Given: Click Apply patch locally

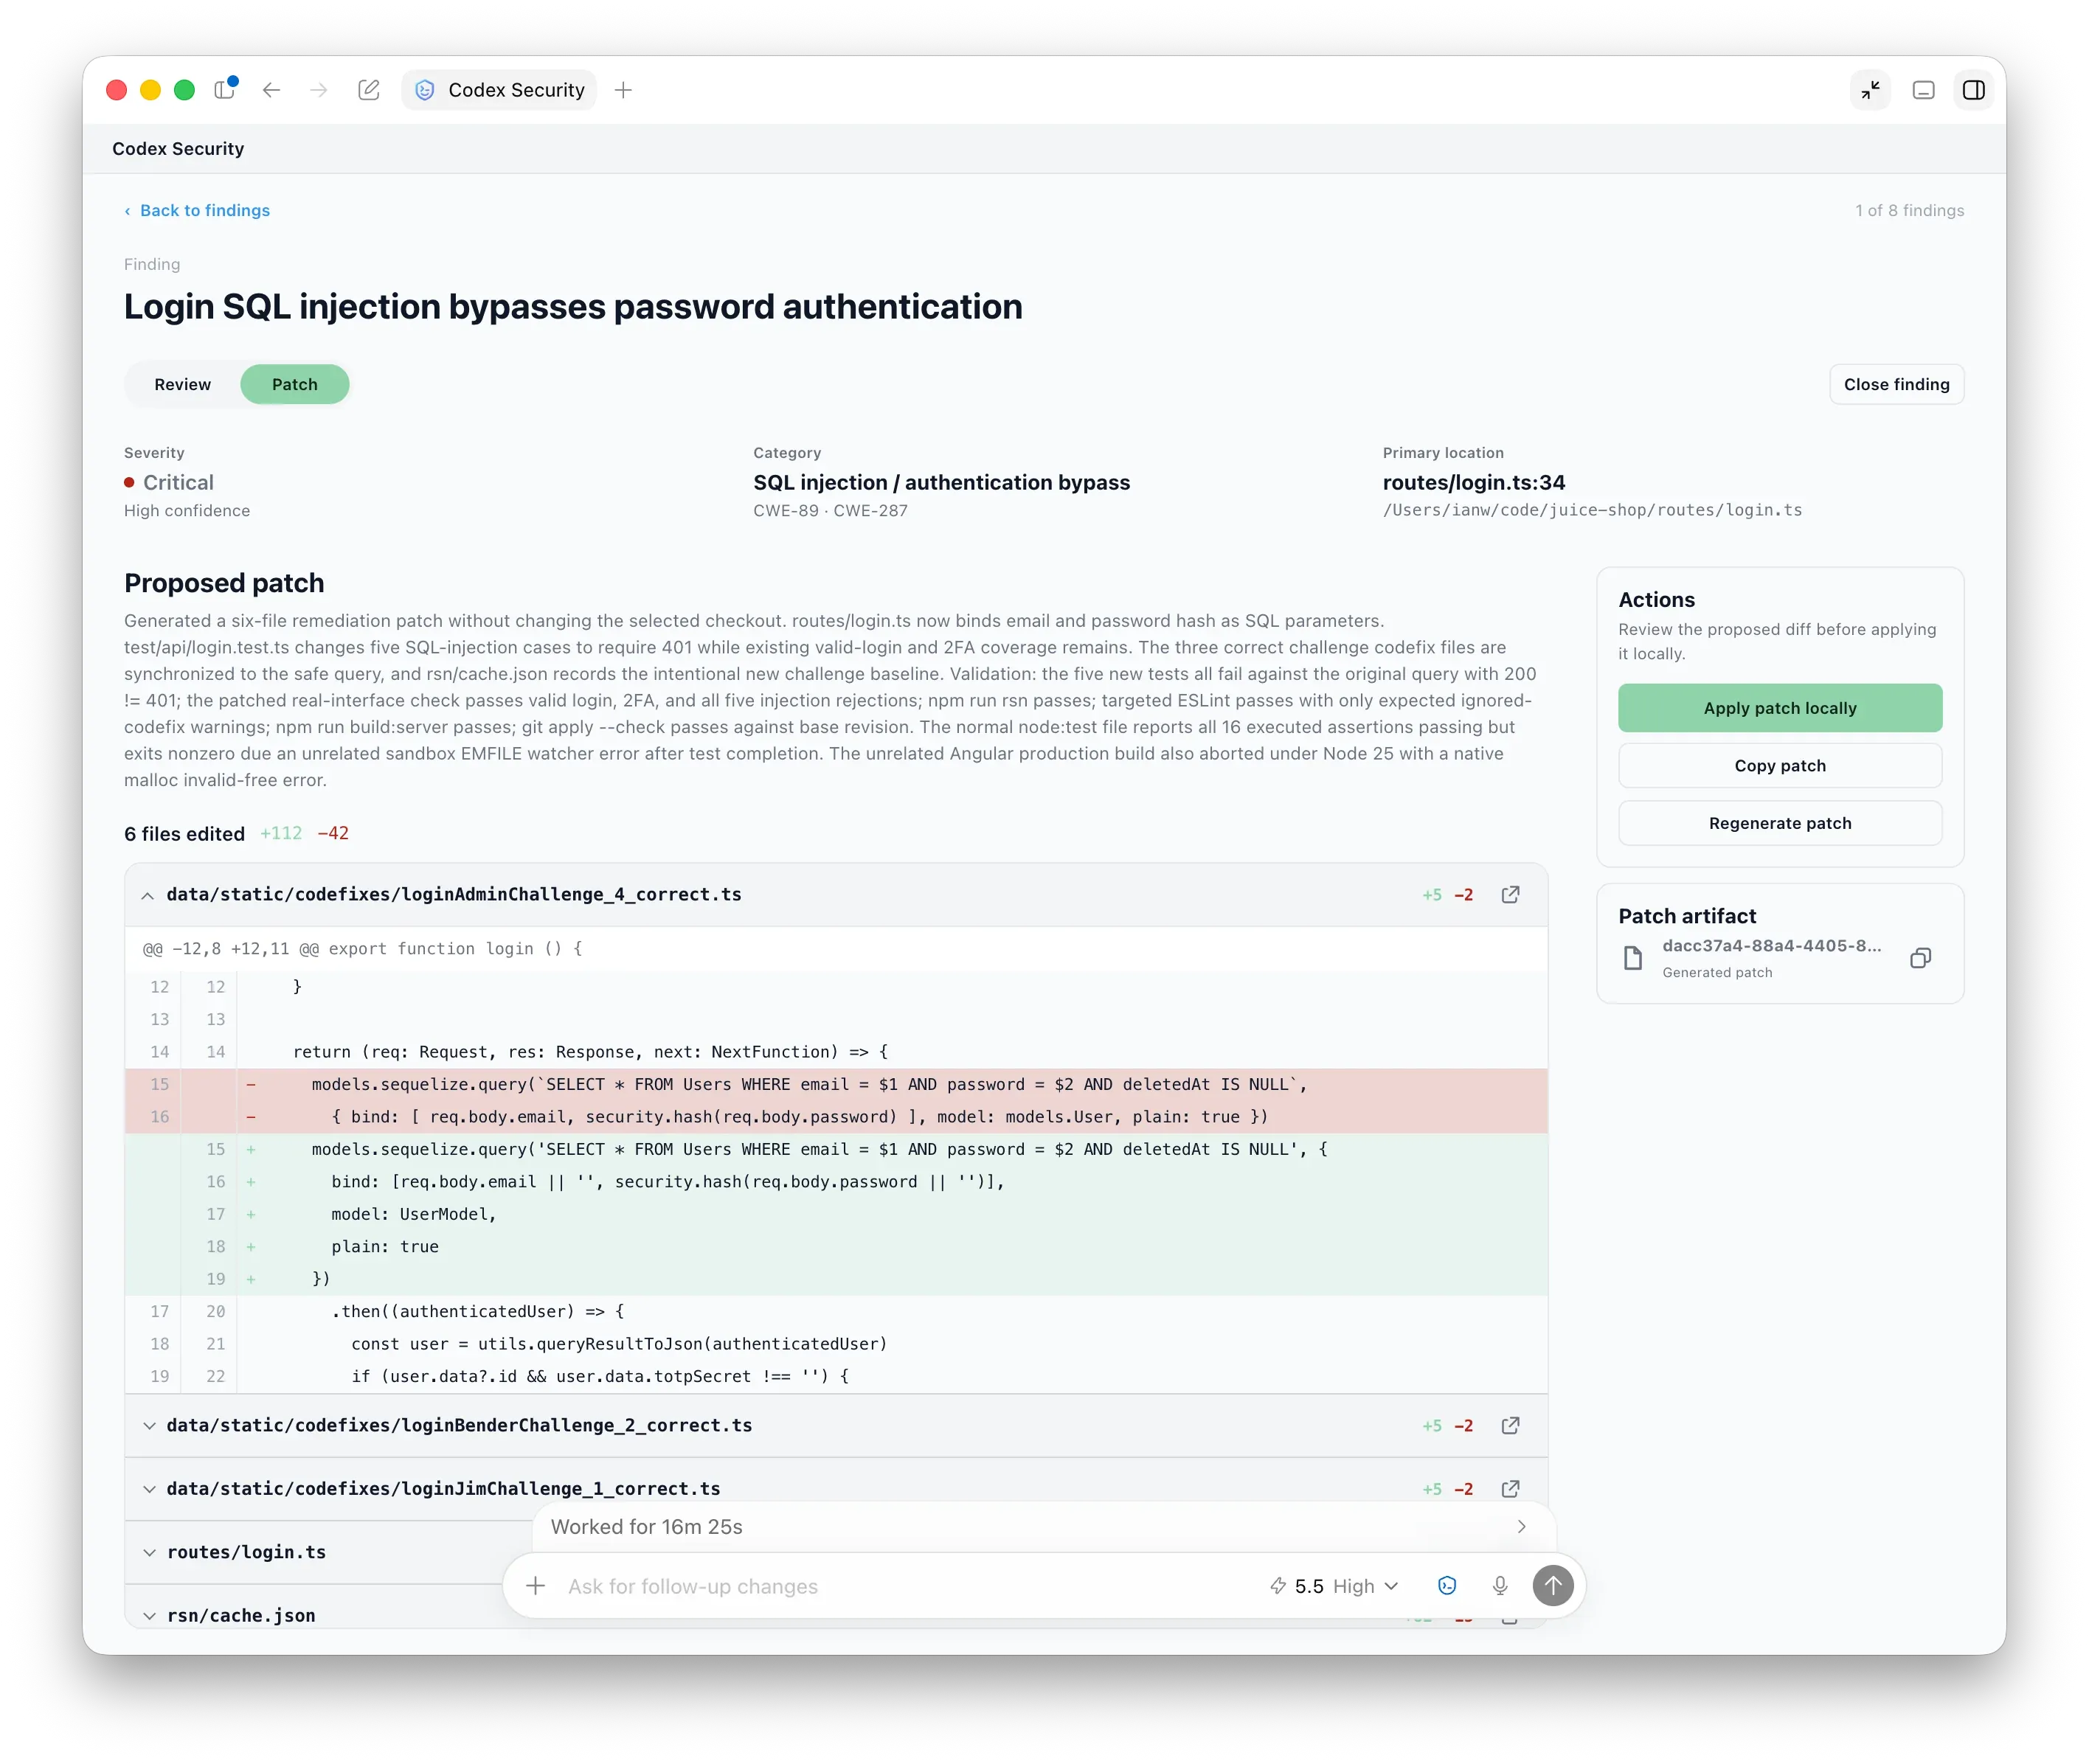Looking at the screenshot, I should [1779, 708].
